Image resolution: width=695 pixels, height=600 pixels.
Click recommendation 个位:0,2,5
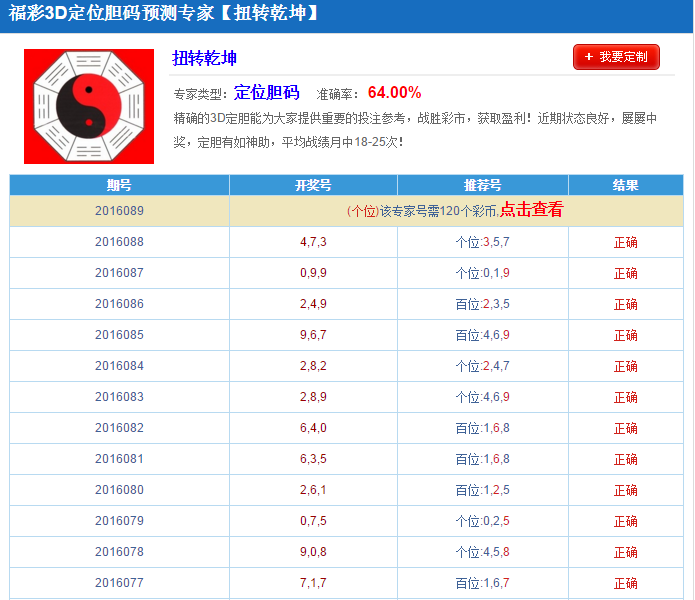coord(483,522)
